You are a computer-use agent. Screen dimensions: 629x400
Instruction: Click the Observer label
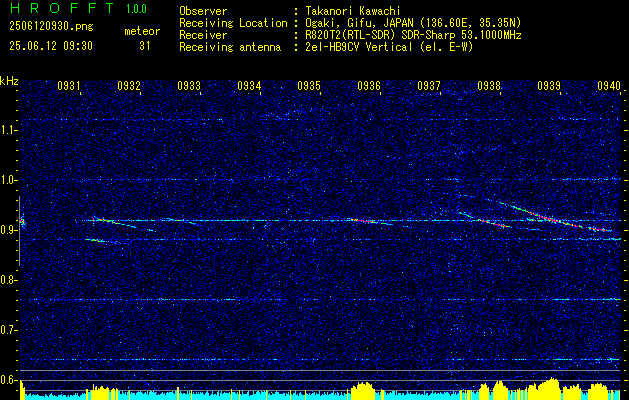(x=203, y=11)
